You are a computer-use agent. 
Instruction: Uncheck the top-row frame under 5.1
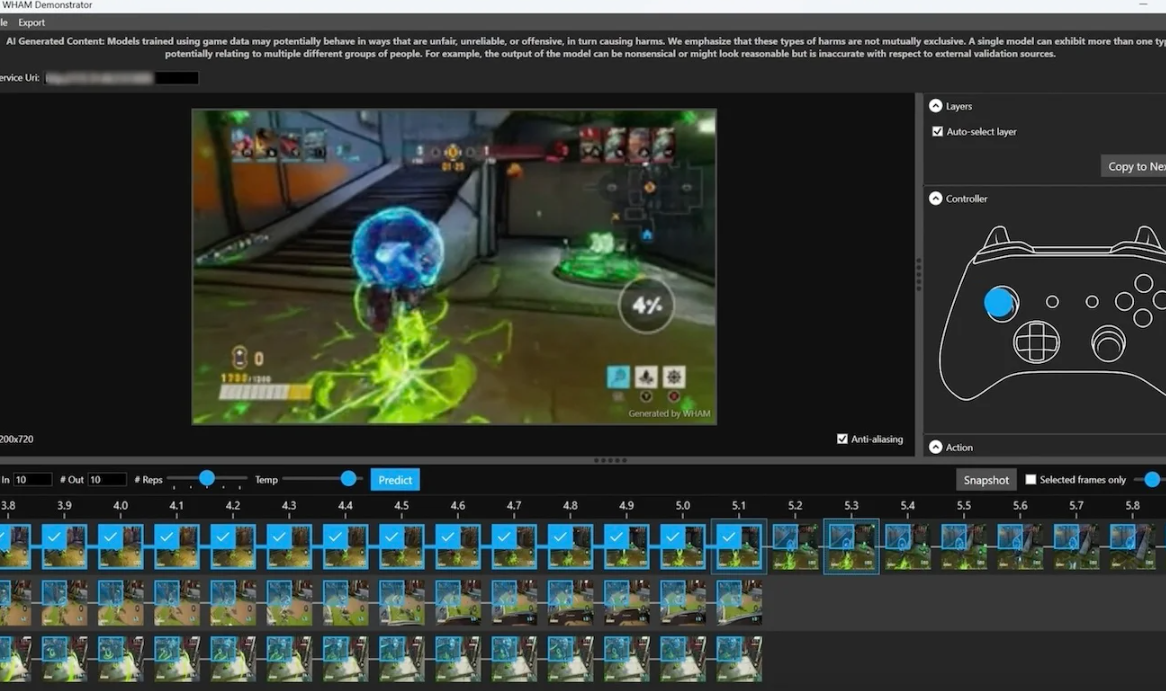click(729, 536)
